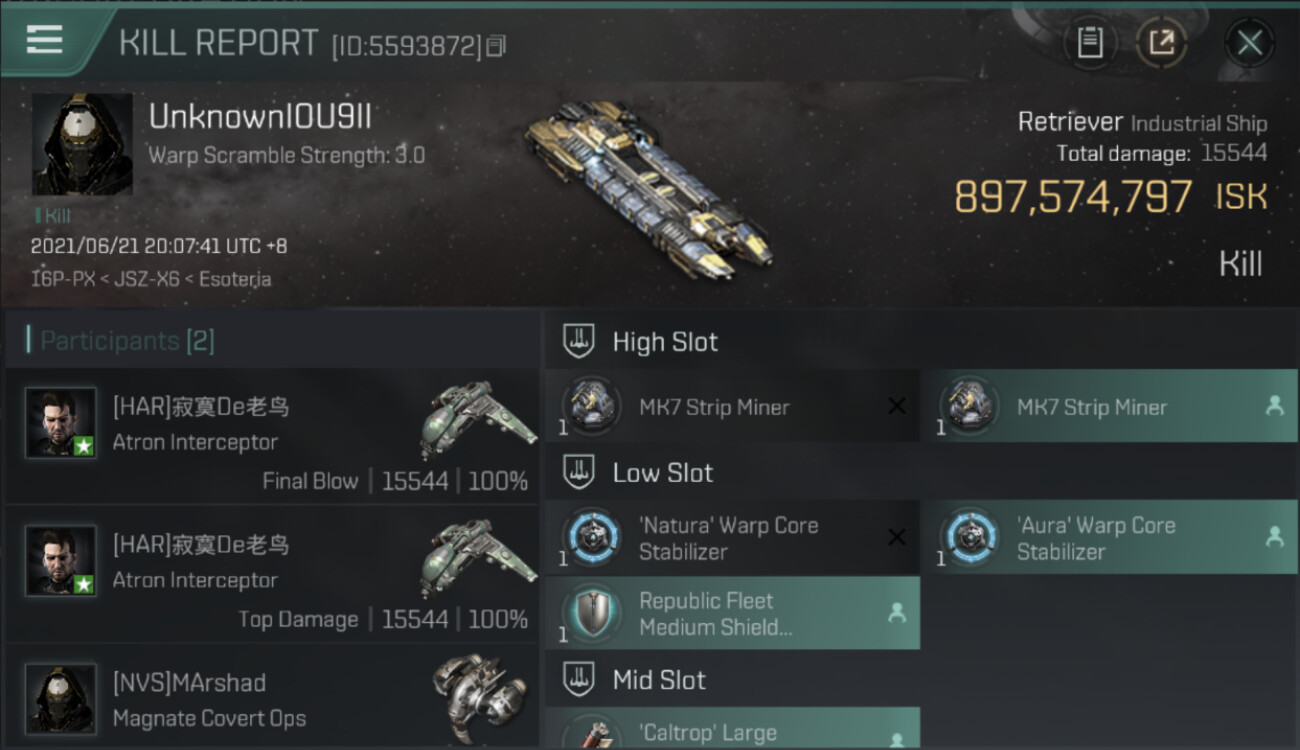Screen dimensions: 1300x750
Task: Open the clipboard report icon
Action: (x=1090, y=42)
